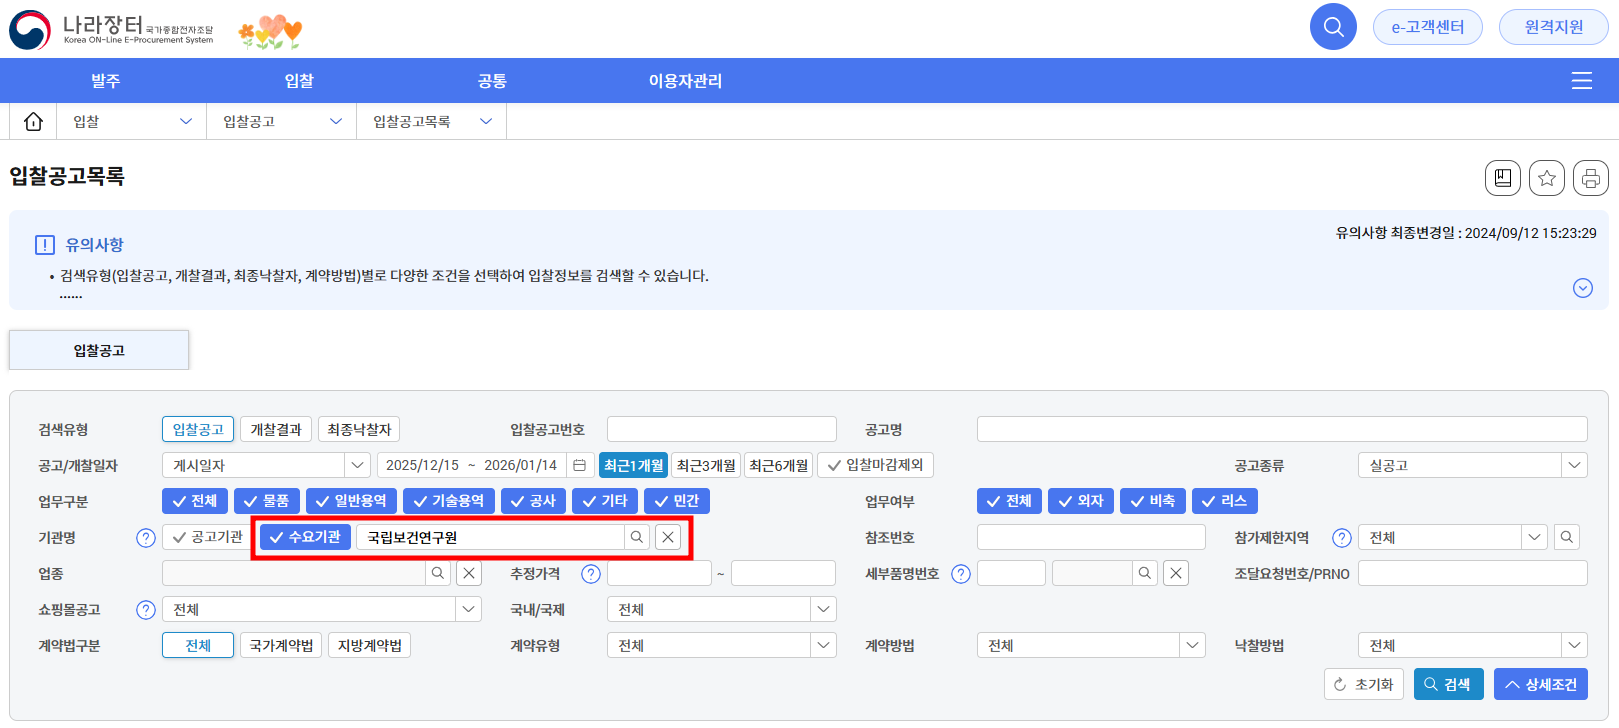Click the 입찰공고번호 input field

(x=721, y=429)
